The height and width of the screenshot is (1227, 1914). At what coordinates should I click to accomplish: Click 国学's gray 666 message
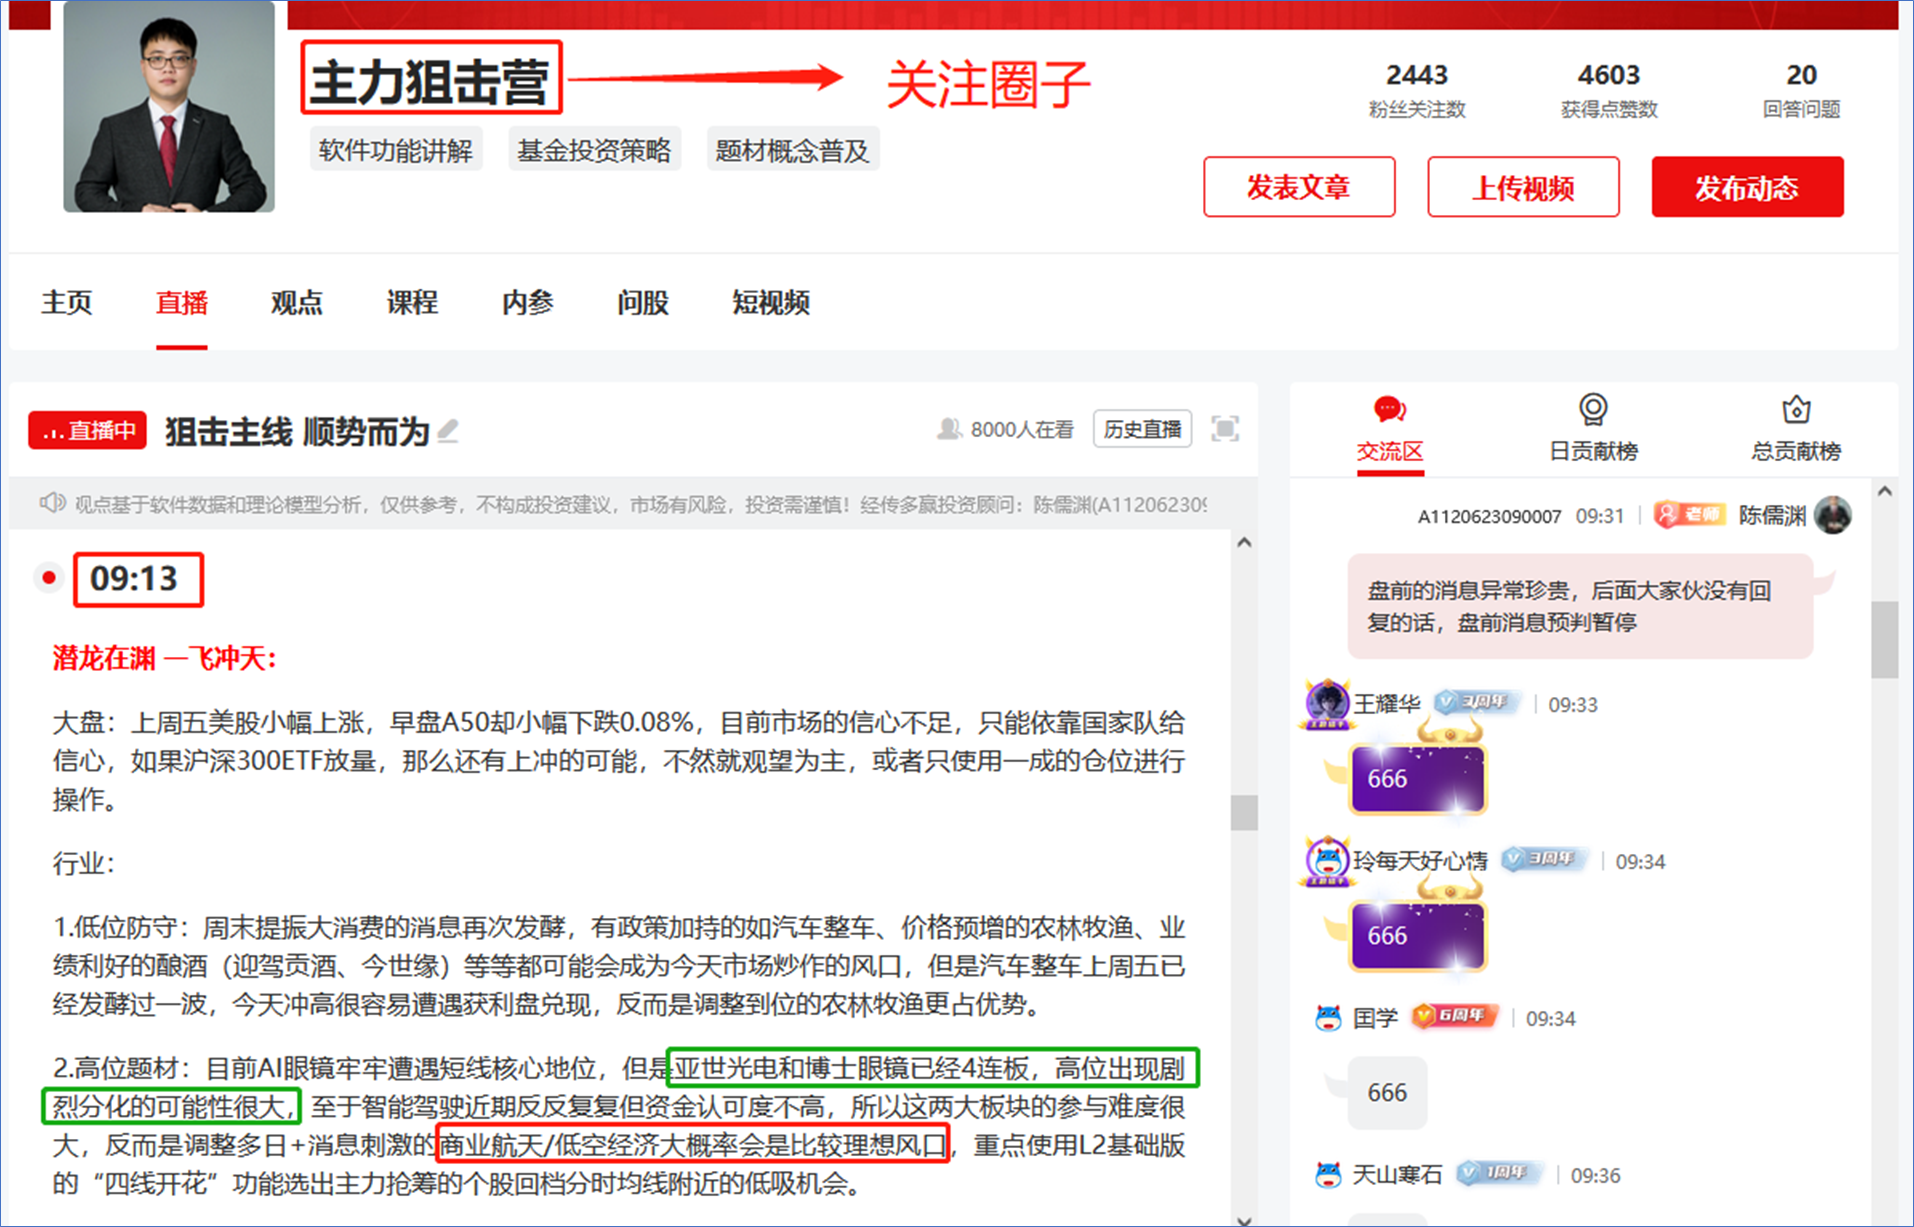[x=1387, y=1092]
